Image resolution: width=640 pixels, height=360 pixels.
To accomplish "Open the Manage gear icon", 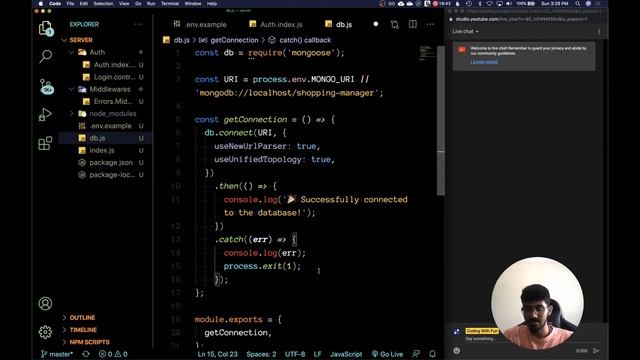I will point(45,332).
